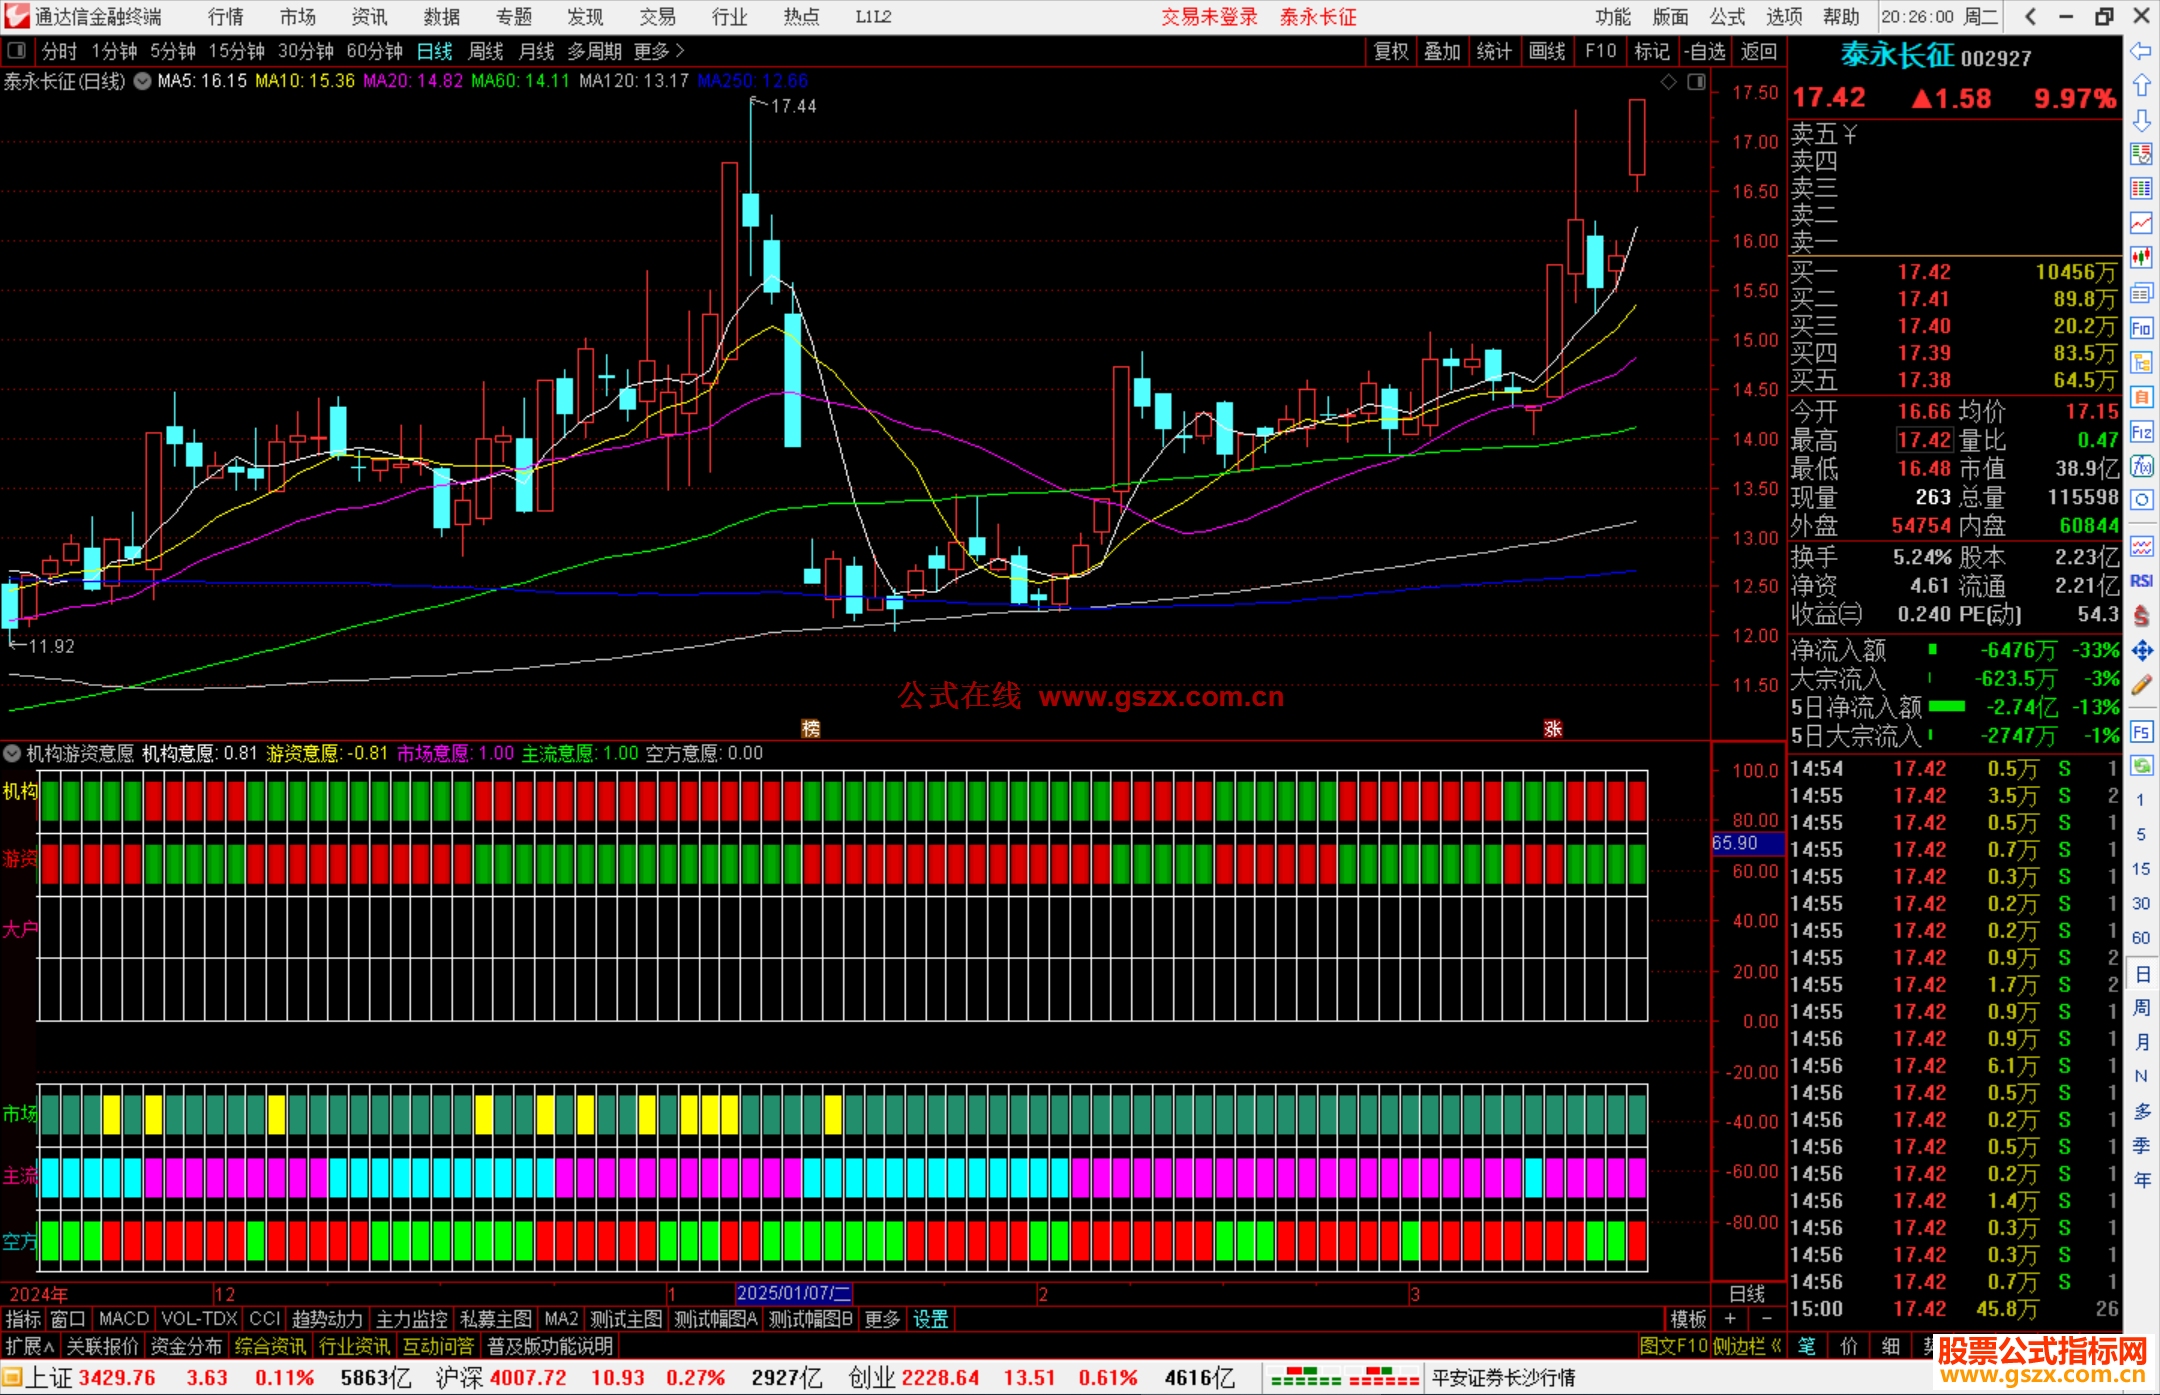Switch to the 周线 weekly chart tab
Viewport: 2160px width, 1395px height.
coord(486,51)
